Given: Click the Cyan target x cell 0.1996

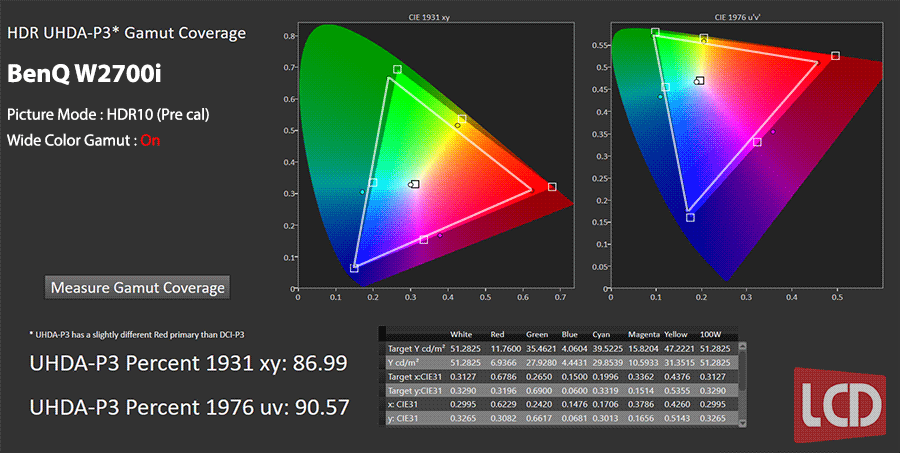Looking at the screenshot, I should [606, 377].
